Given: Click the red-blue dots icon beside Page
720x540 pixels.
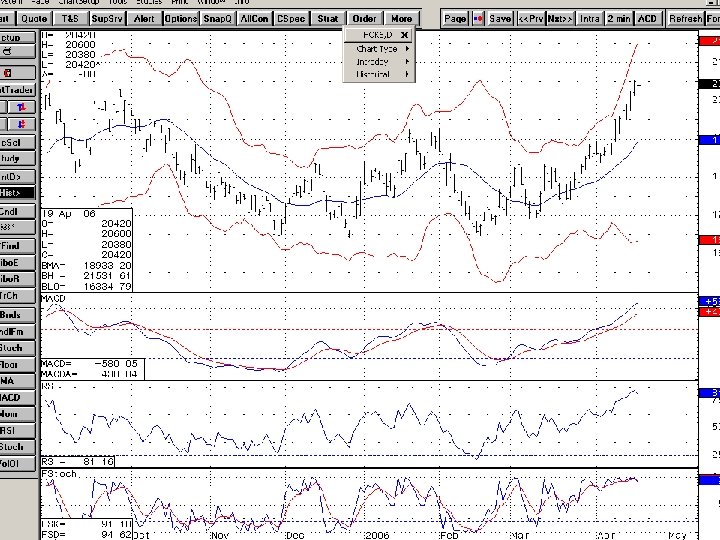Looking at the screenshot, I should coord(478,19).
